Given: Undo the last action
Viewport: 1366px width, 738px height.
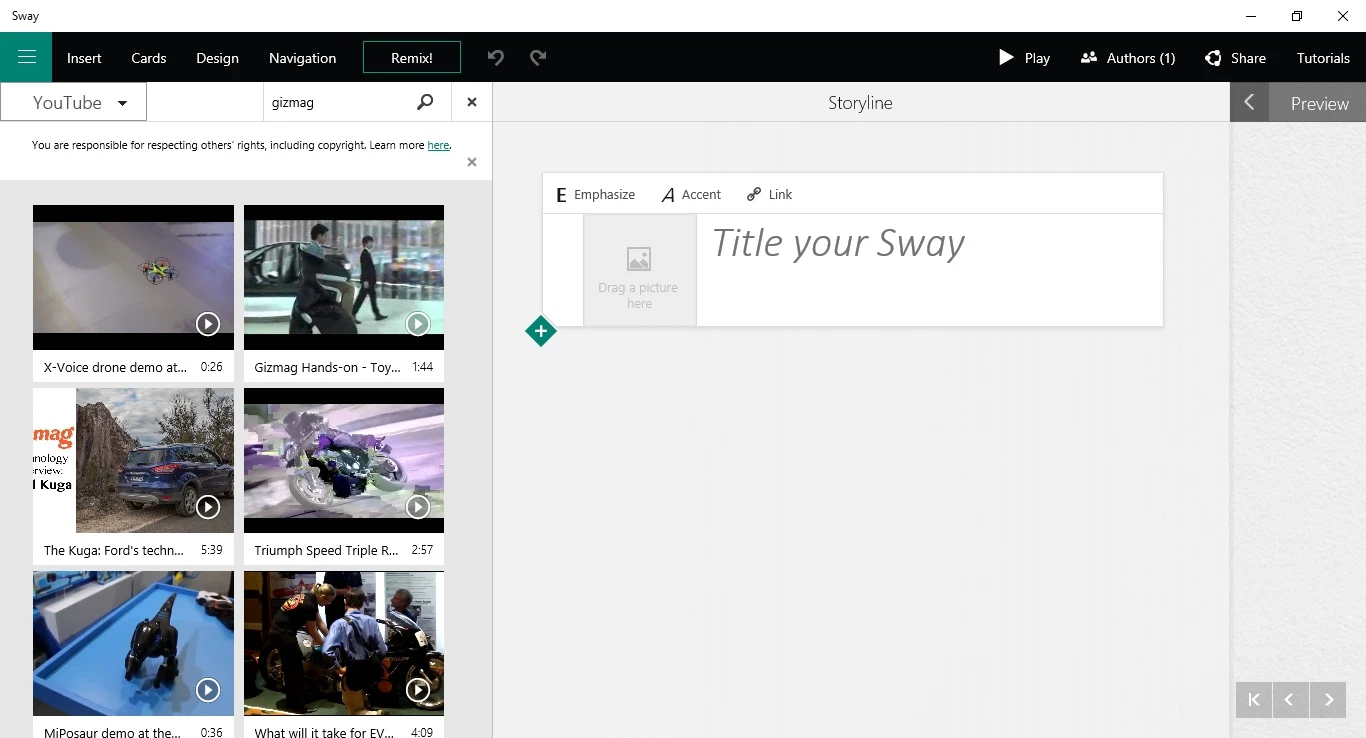Looking at the screenshot, I should (x=496, y=57).
